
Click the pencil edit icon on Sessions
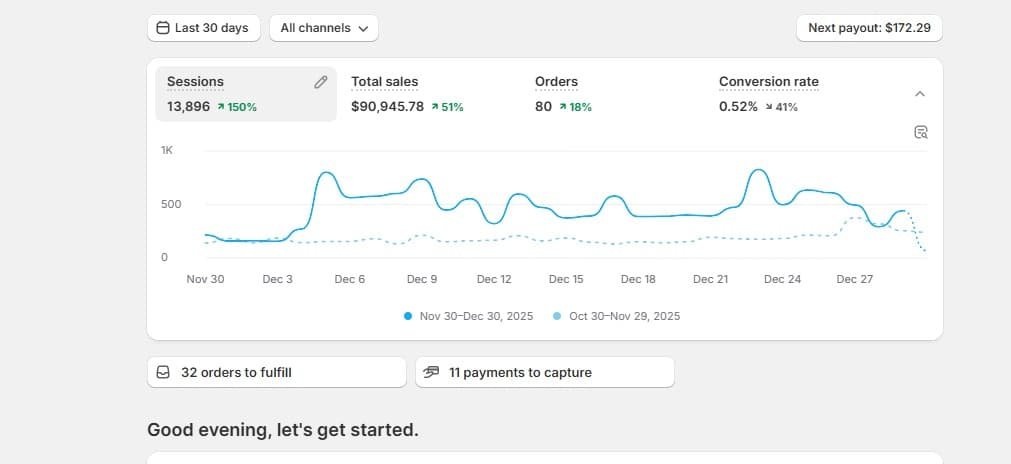320,82
